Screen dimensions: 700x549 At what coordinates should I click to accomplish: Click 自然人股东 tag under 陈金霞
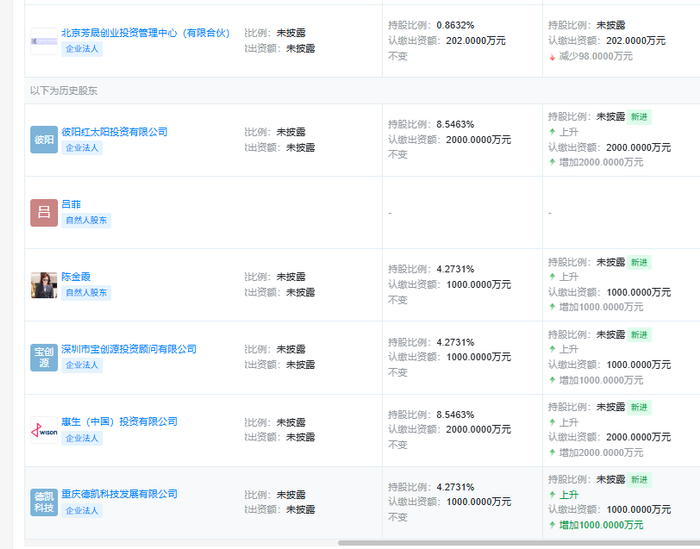(86, 293)
